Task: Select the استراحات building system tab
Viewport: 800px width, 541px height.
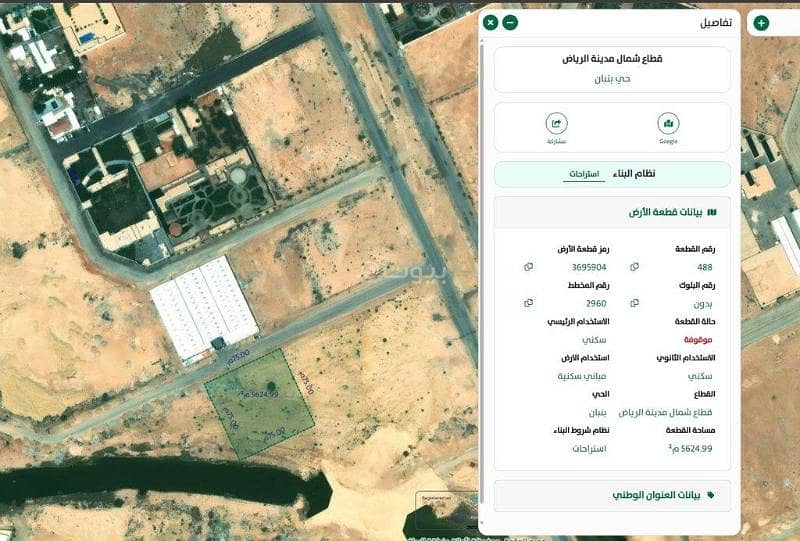Action: (x=584, y=174)
